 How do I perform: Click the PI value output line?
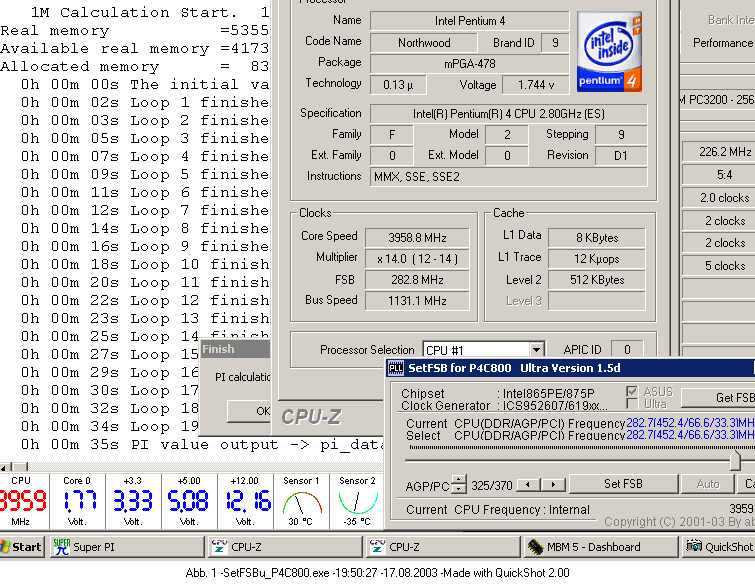point(202,444)
